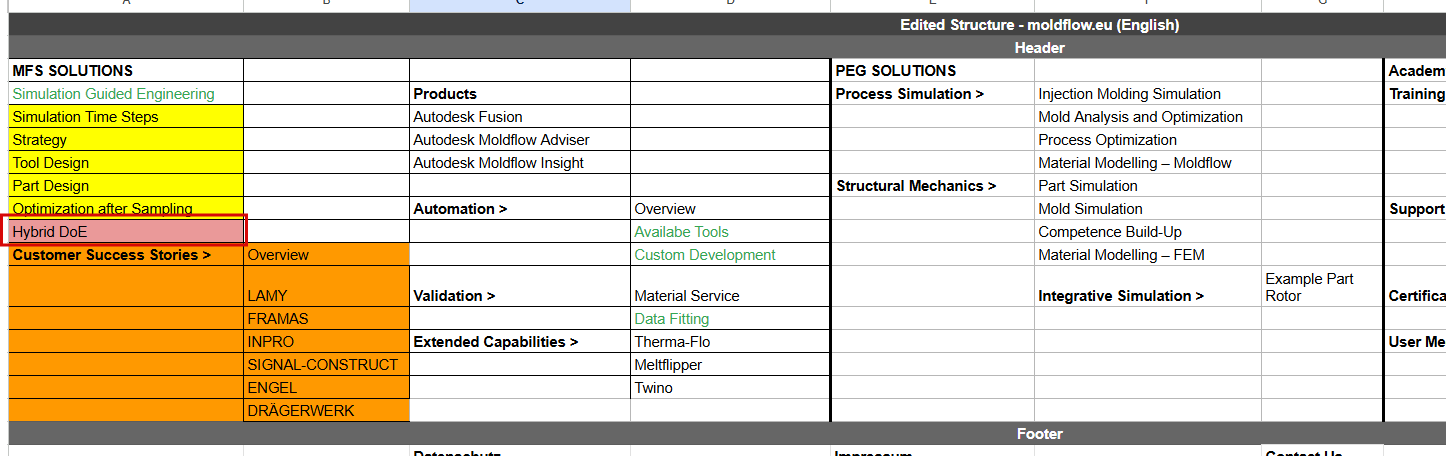
Task: Select the 'Simulation Time Steps' cell
Action: point(126,117)
